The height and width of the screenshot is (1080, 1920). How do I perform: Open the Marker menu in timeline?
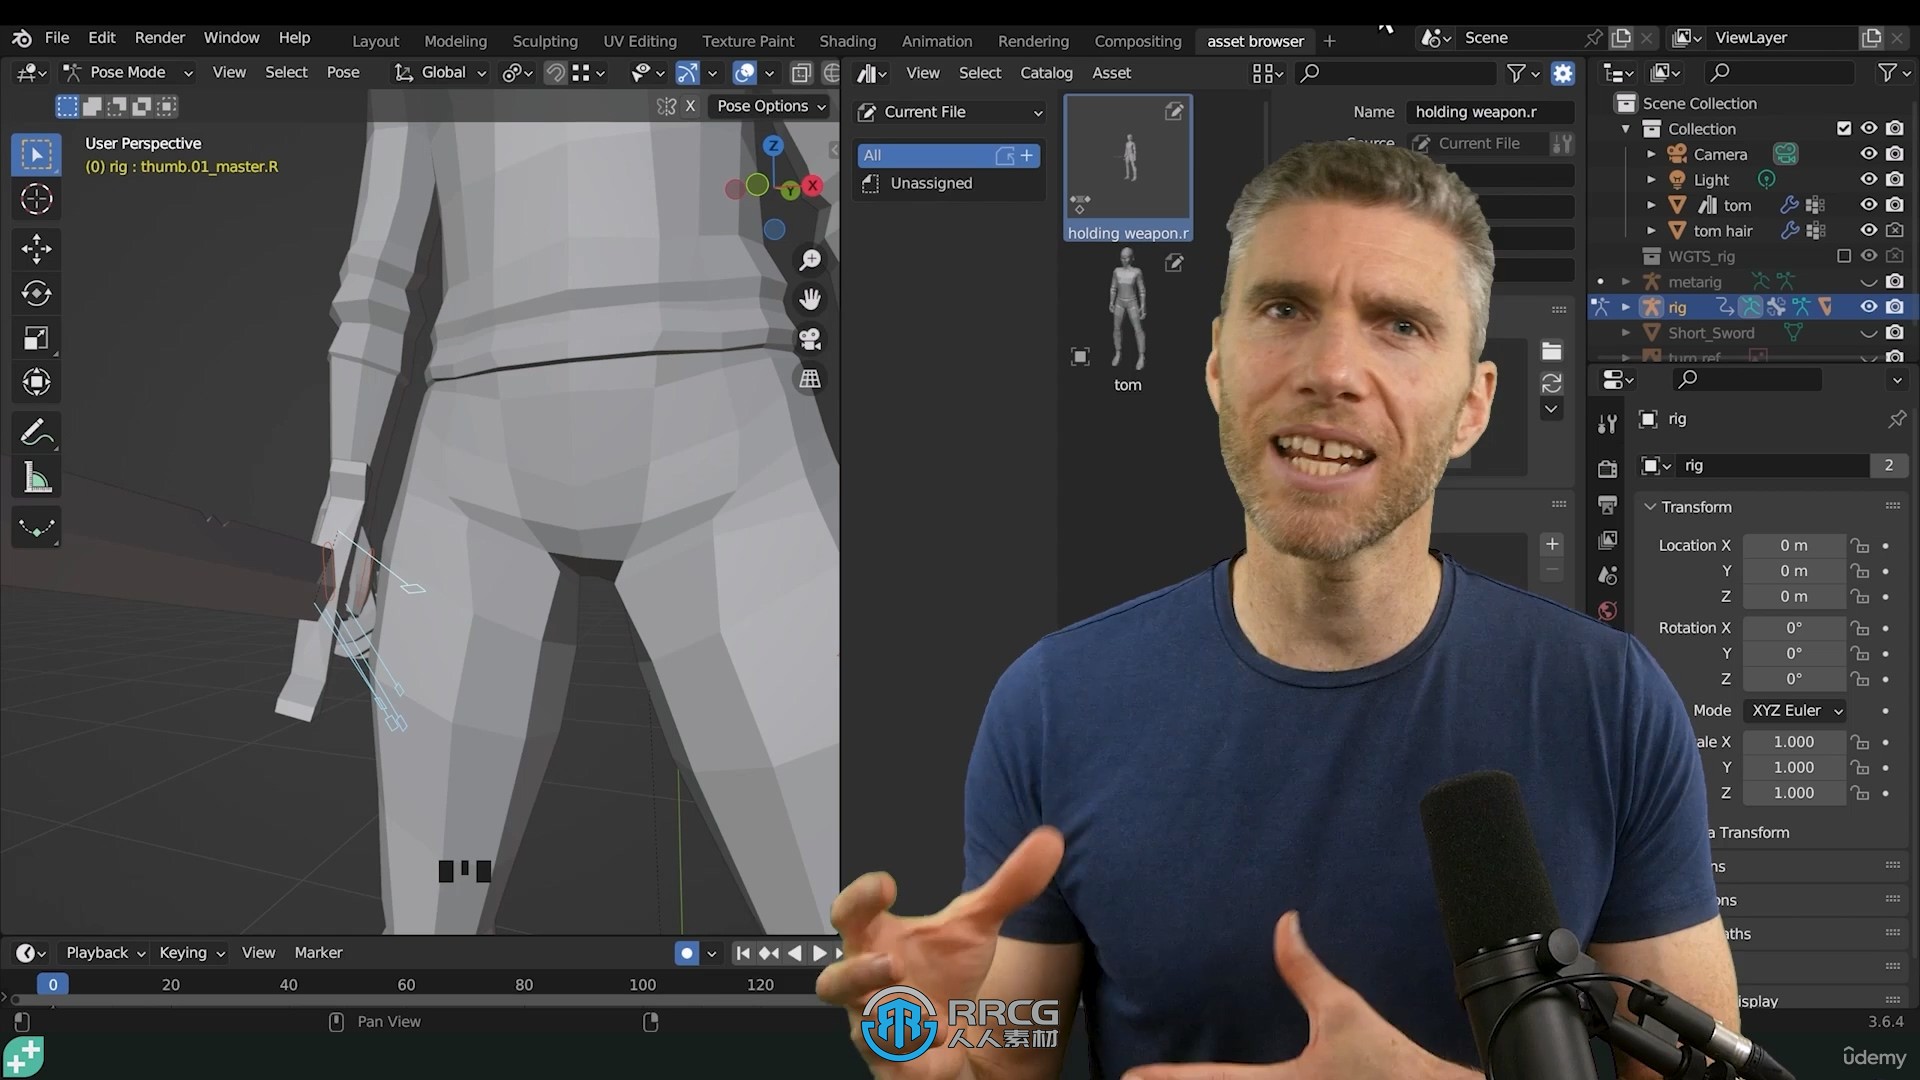tap(318, 953)
